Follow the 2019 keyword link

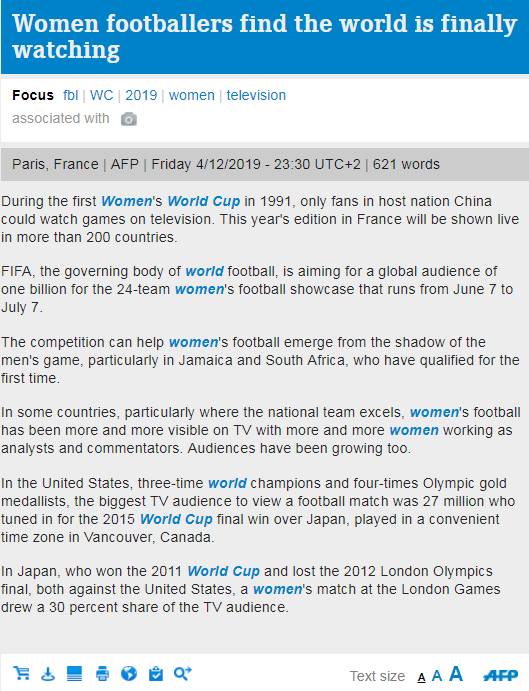point(141,95)
